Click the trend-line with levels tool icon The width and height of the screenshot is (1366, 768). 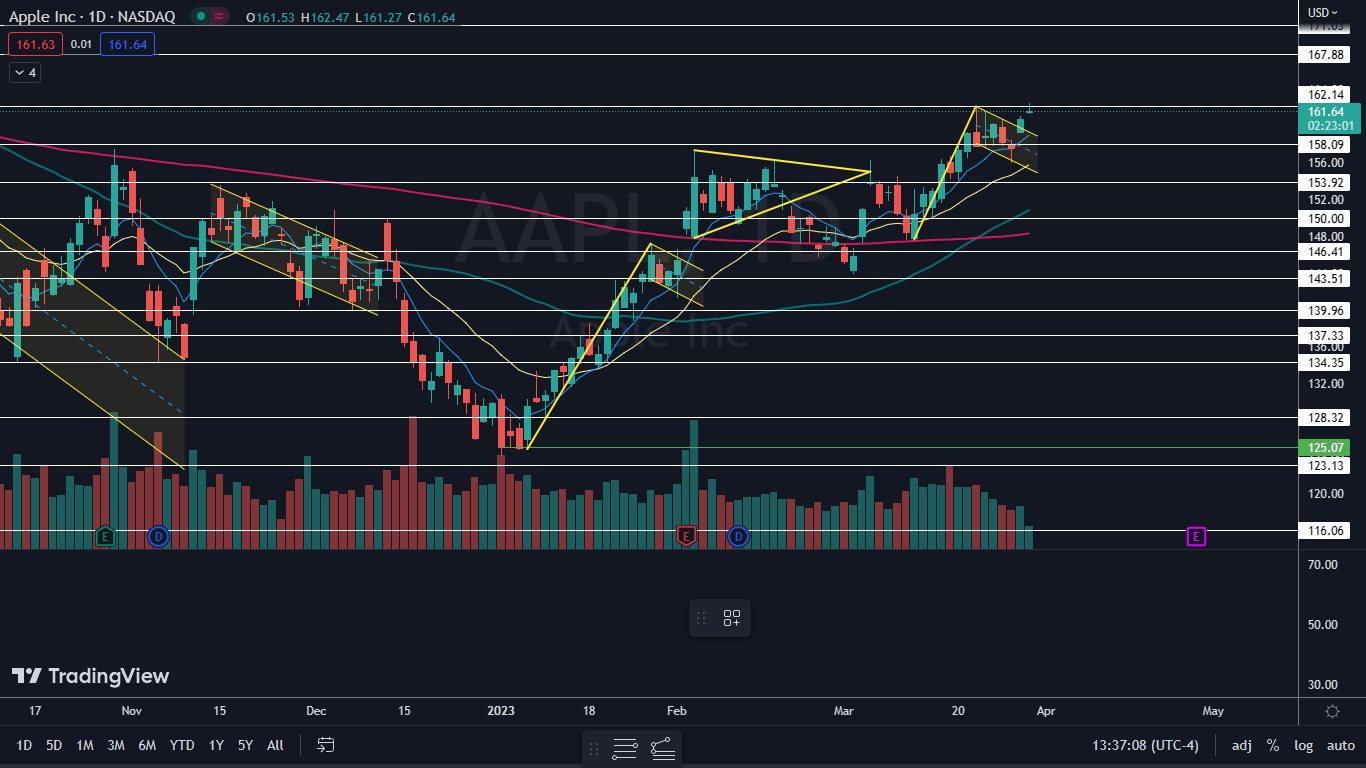(662, 748)
